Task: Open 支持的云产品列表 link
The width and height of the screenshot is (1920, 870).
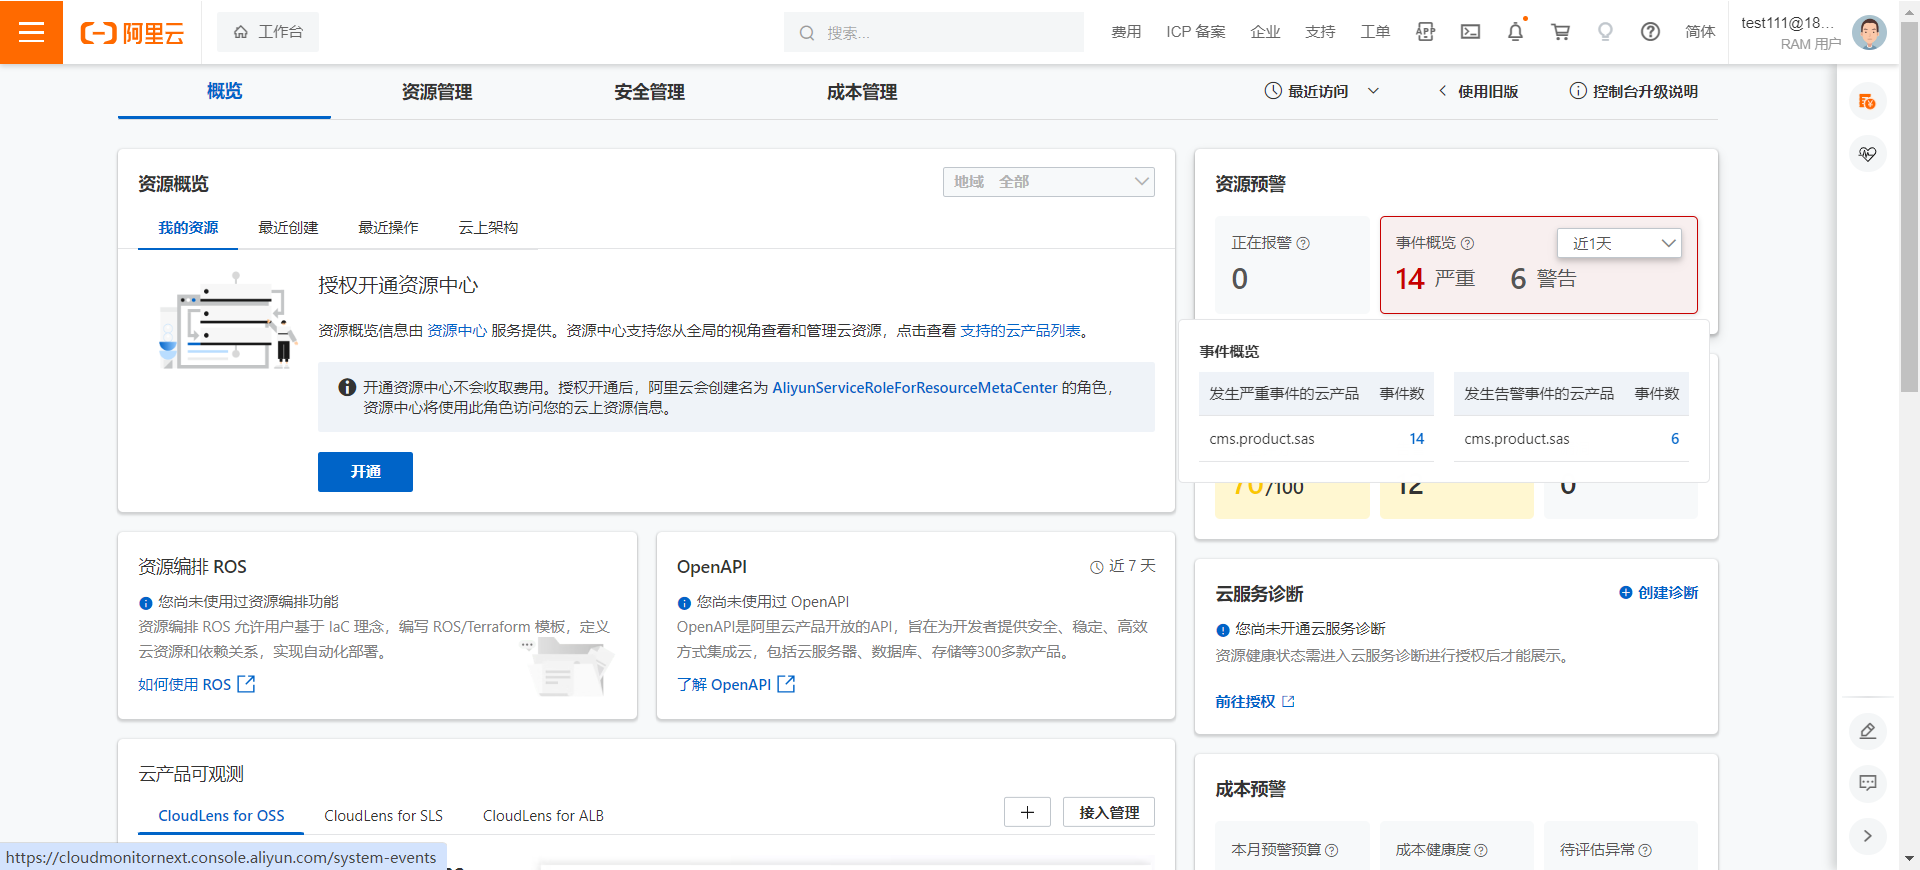Action: [1020, 331]
